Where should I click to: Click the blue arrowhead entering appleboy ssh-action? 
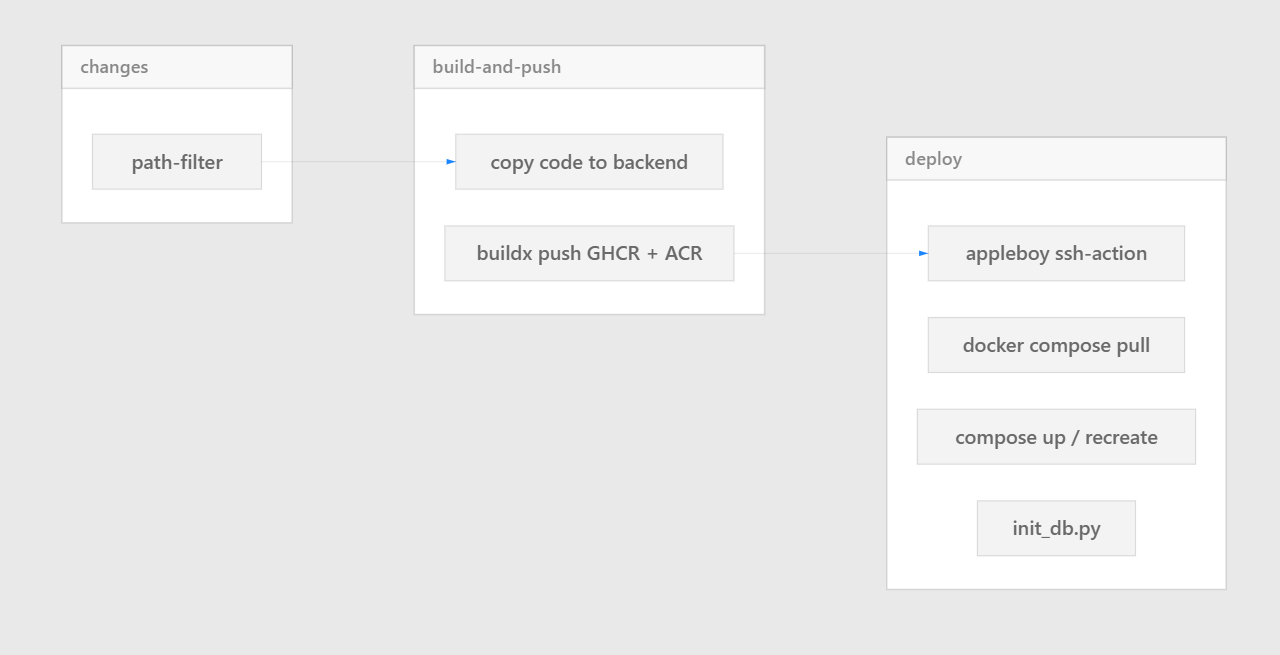click(x=924, y=254)
